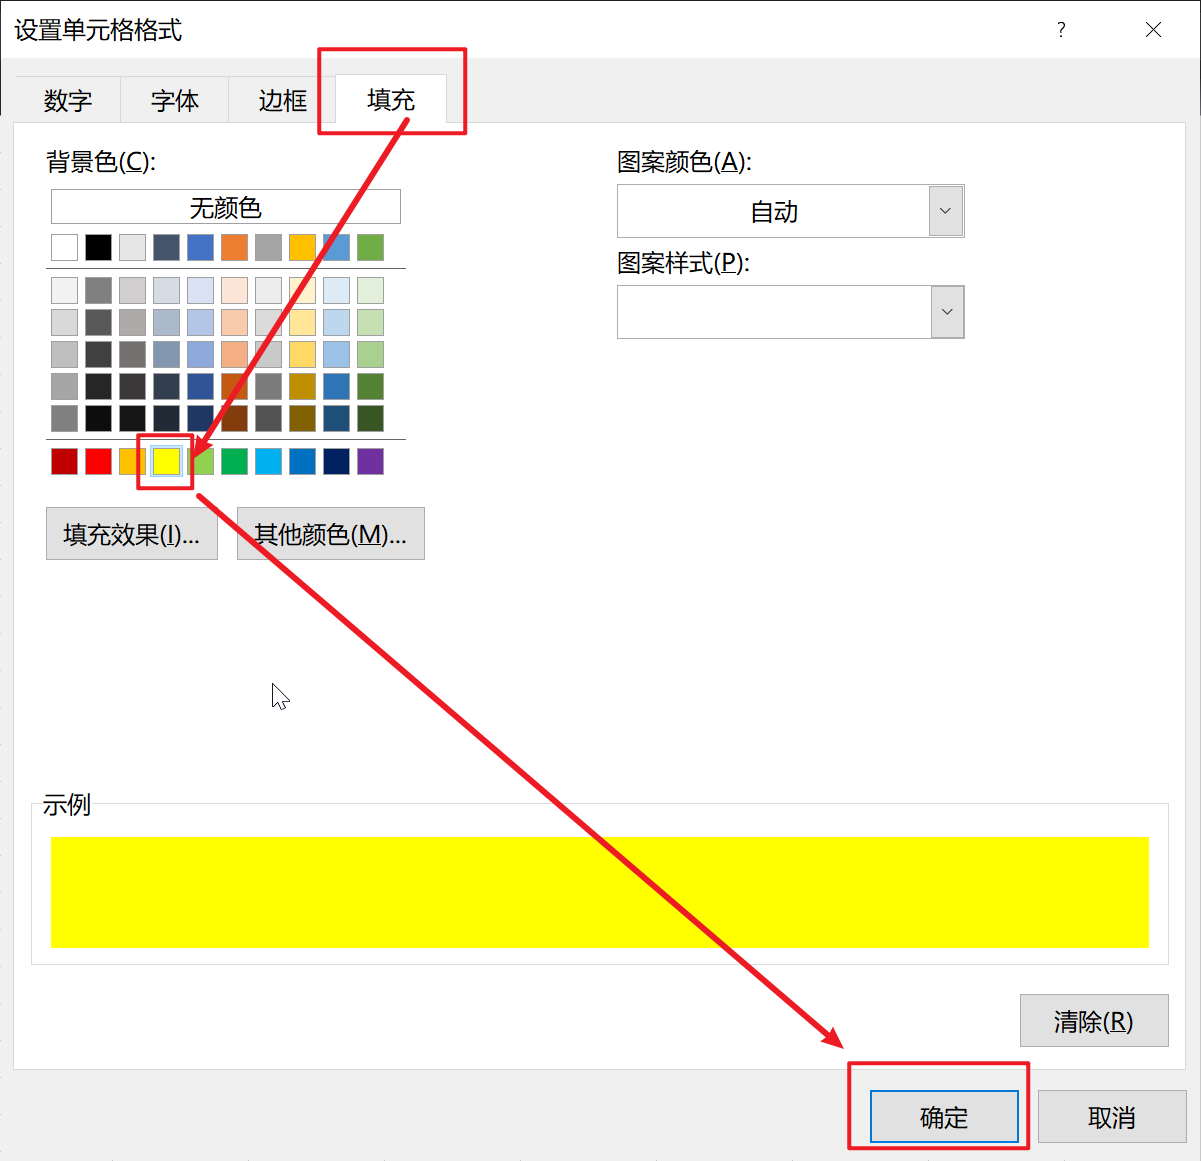Image resolution: width=1201 pixels, height=1161 pixels.
Task: Select the cyan sky-blue standard swatch
Action: click(x=269, y=461)
